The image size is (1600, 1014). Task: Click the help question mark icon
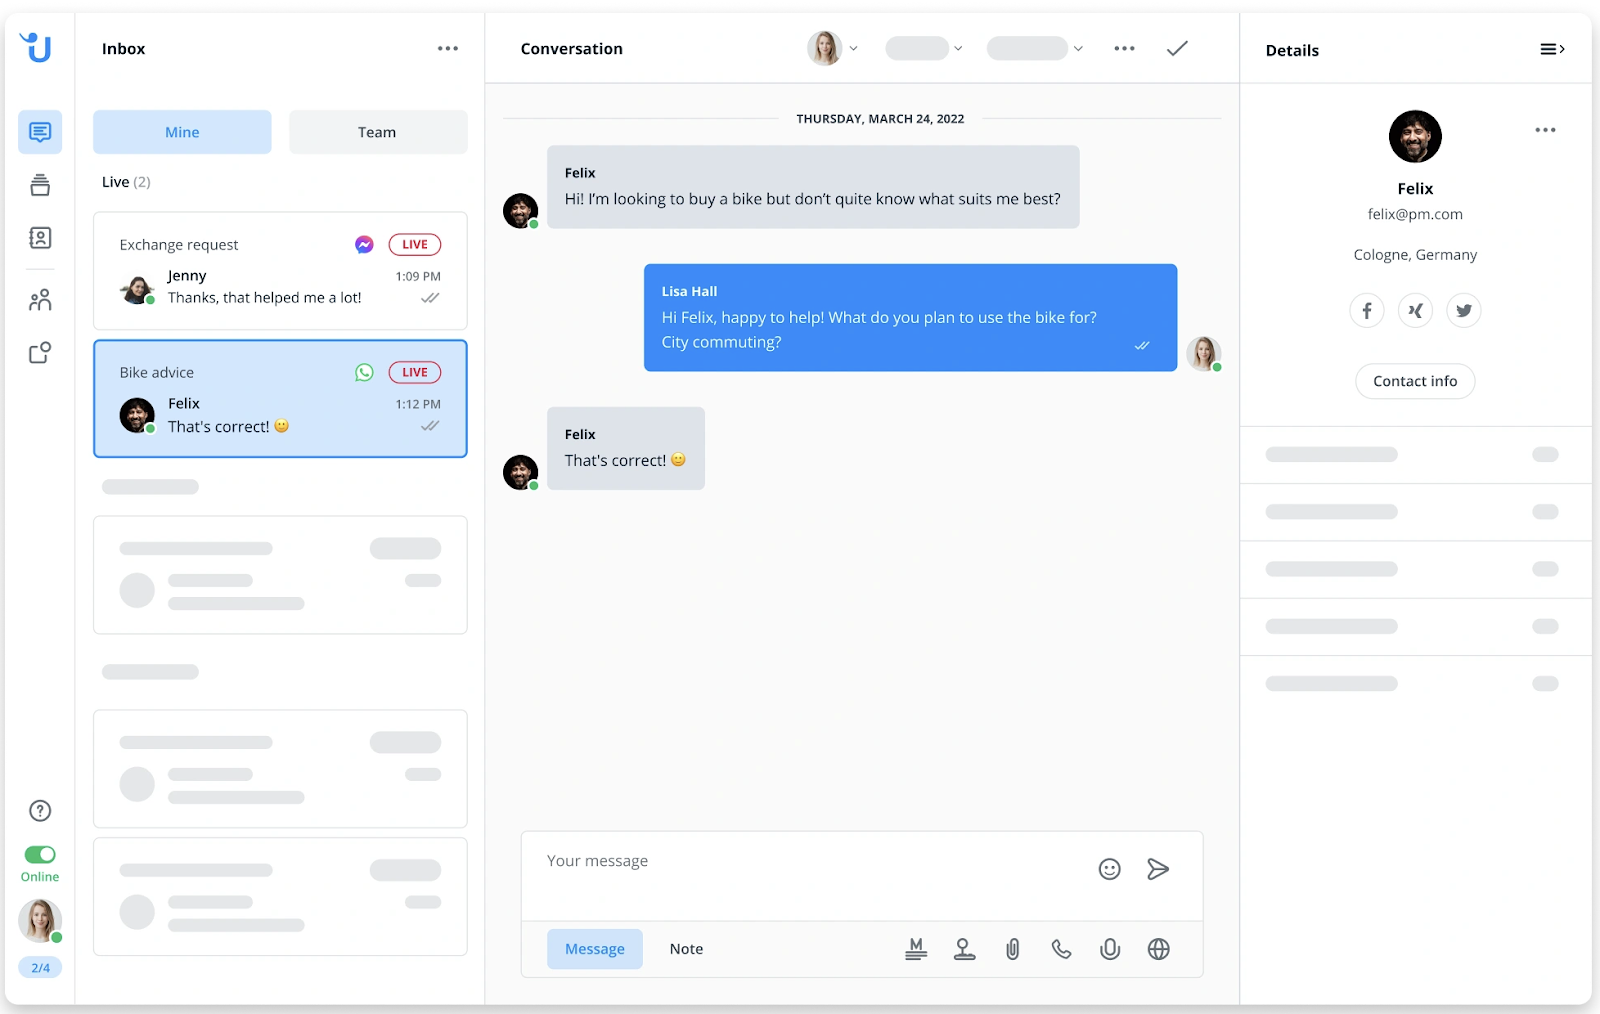40,811
